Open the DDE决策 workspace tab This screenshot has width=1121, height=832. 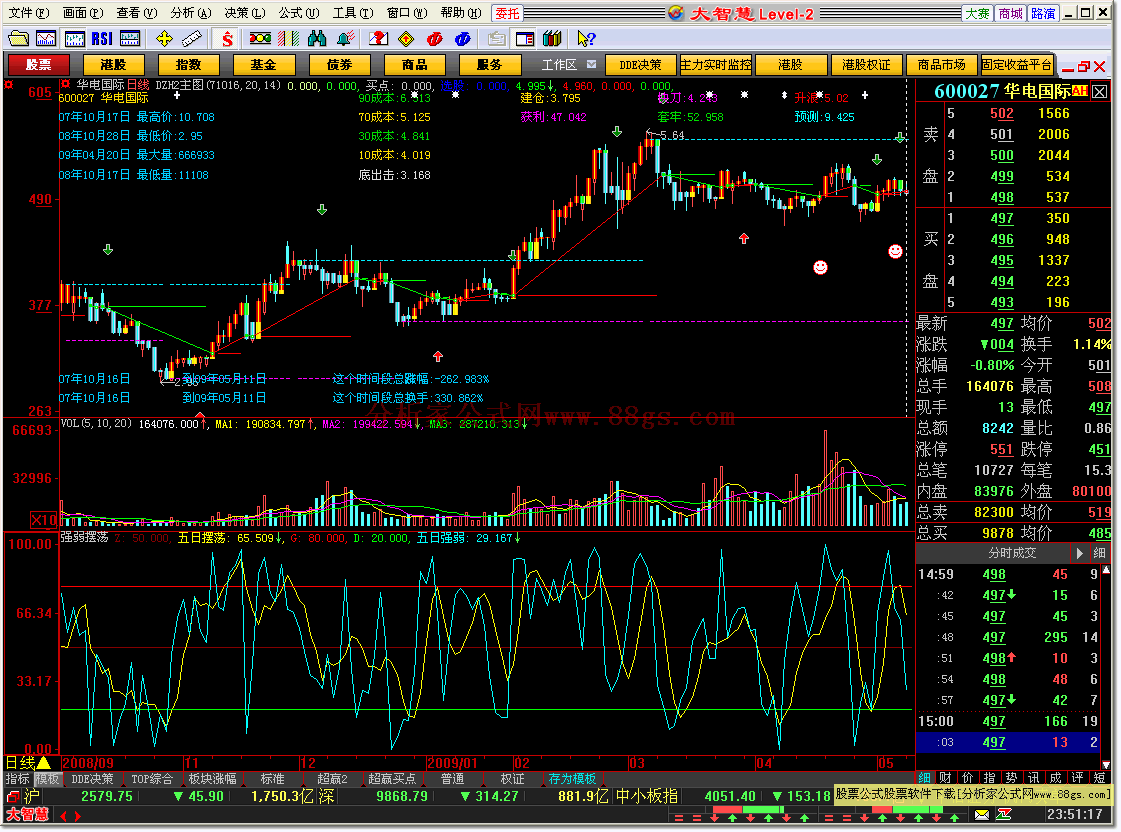click(x=641, y=65)
